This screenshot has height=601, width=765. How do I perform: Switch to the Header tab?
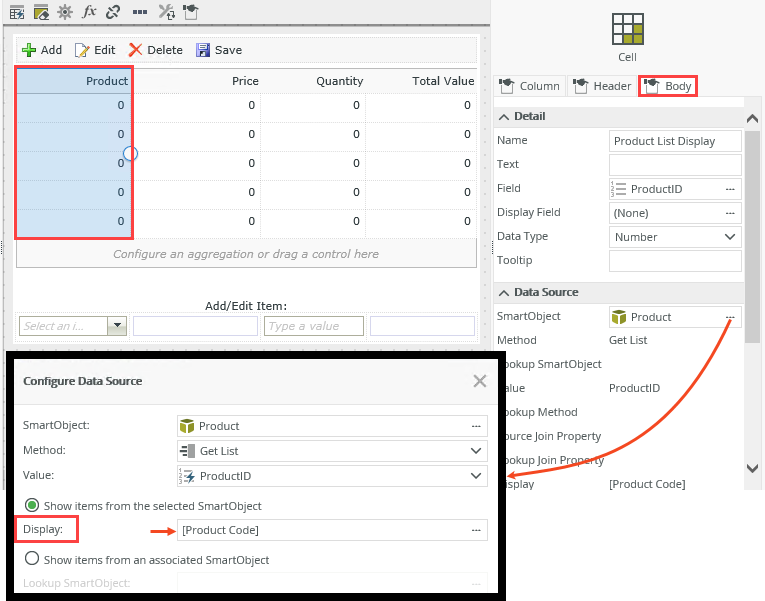602,86
